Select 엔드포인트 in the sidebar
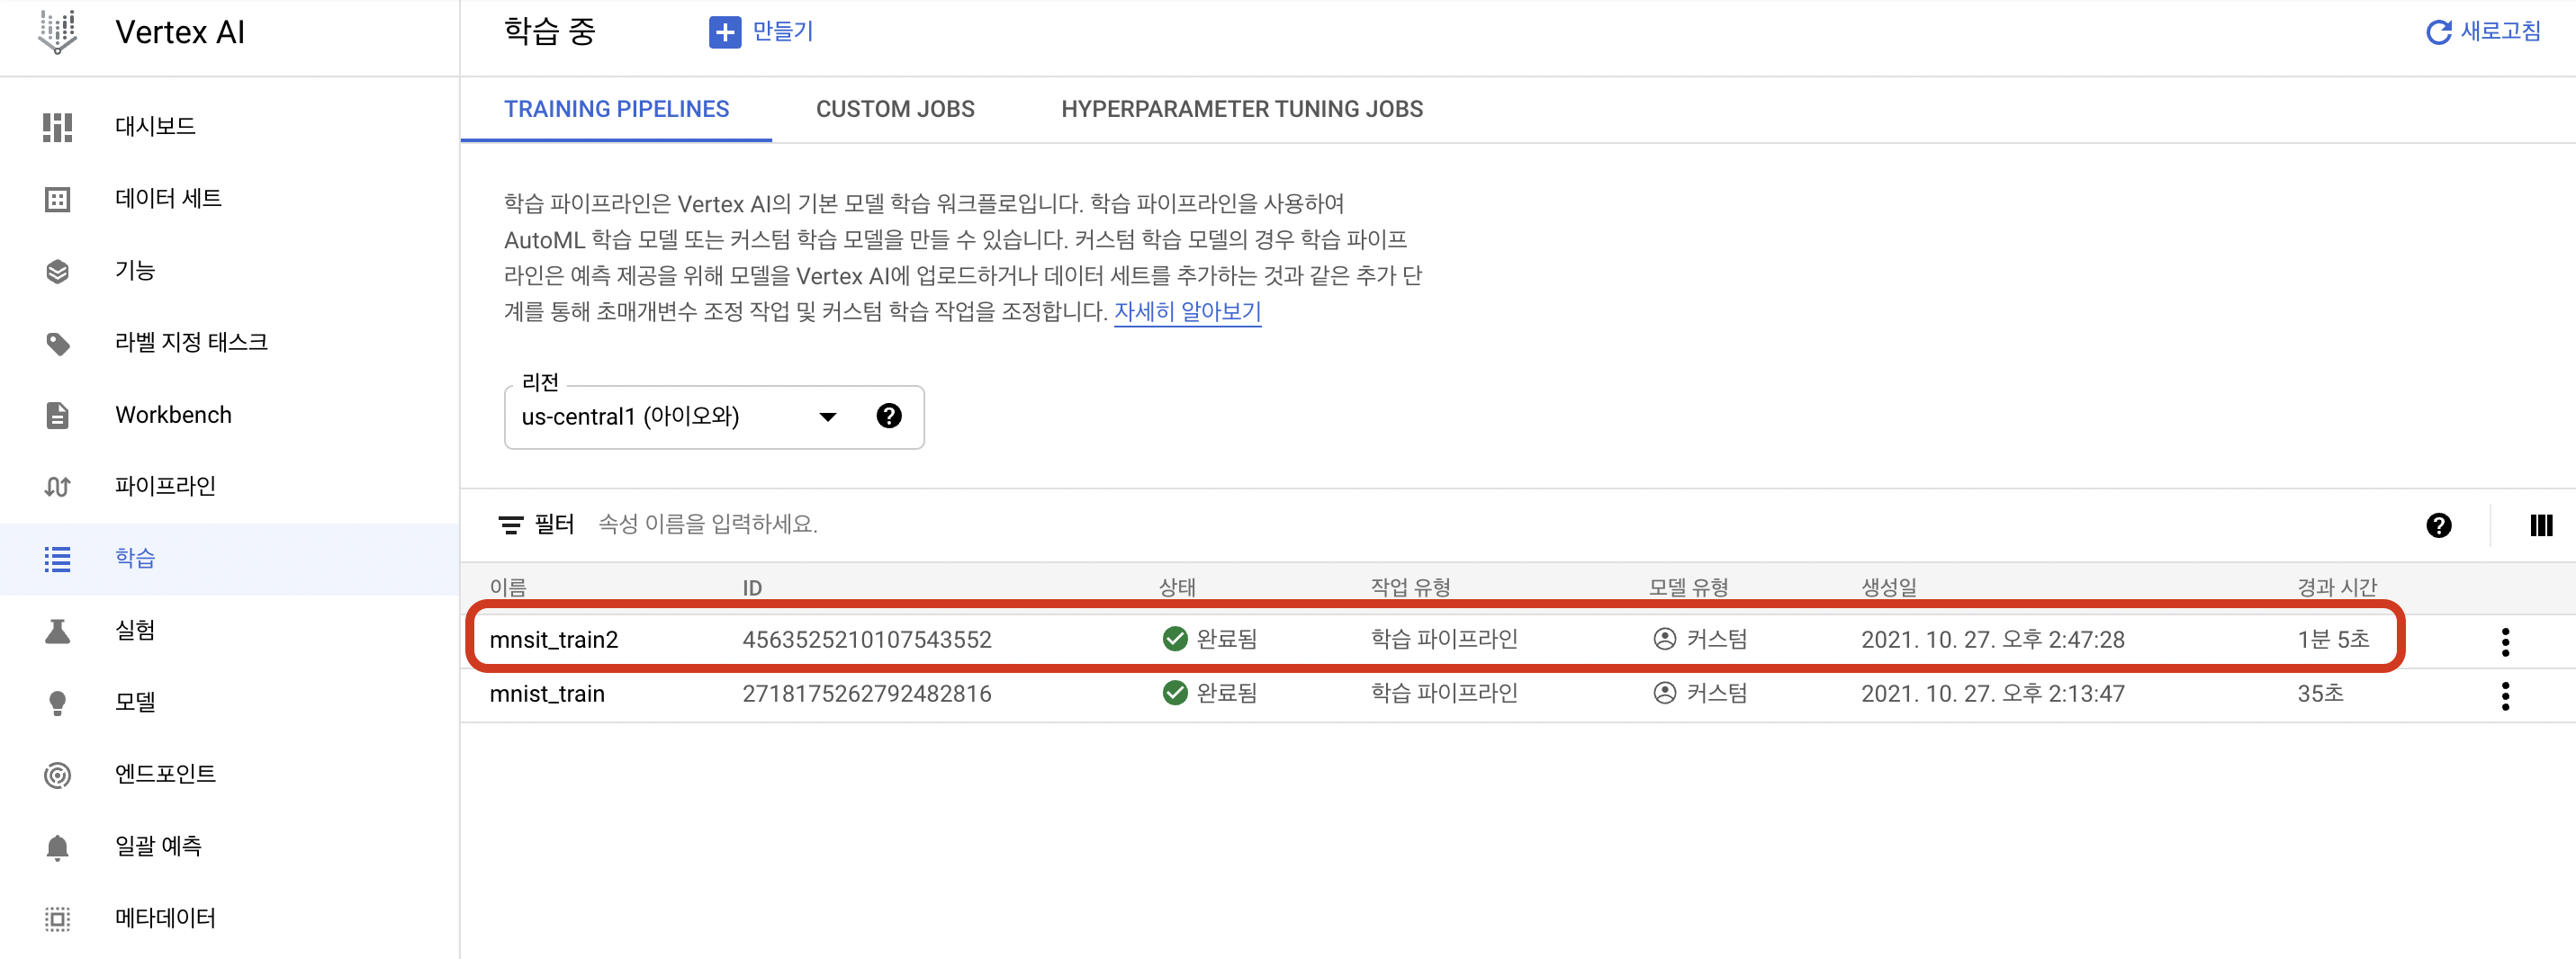 (165, 774)
